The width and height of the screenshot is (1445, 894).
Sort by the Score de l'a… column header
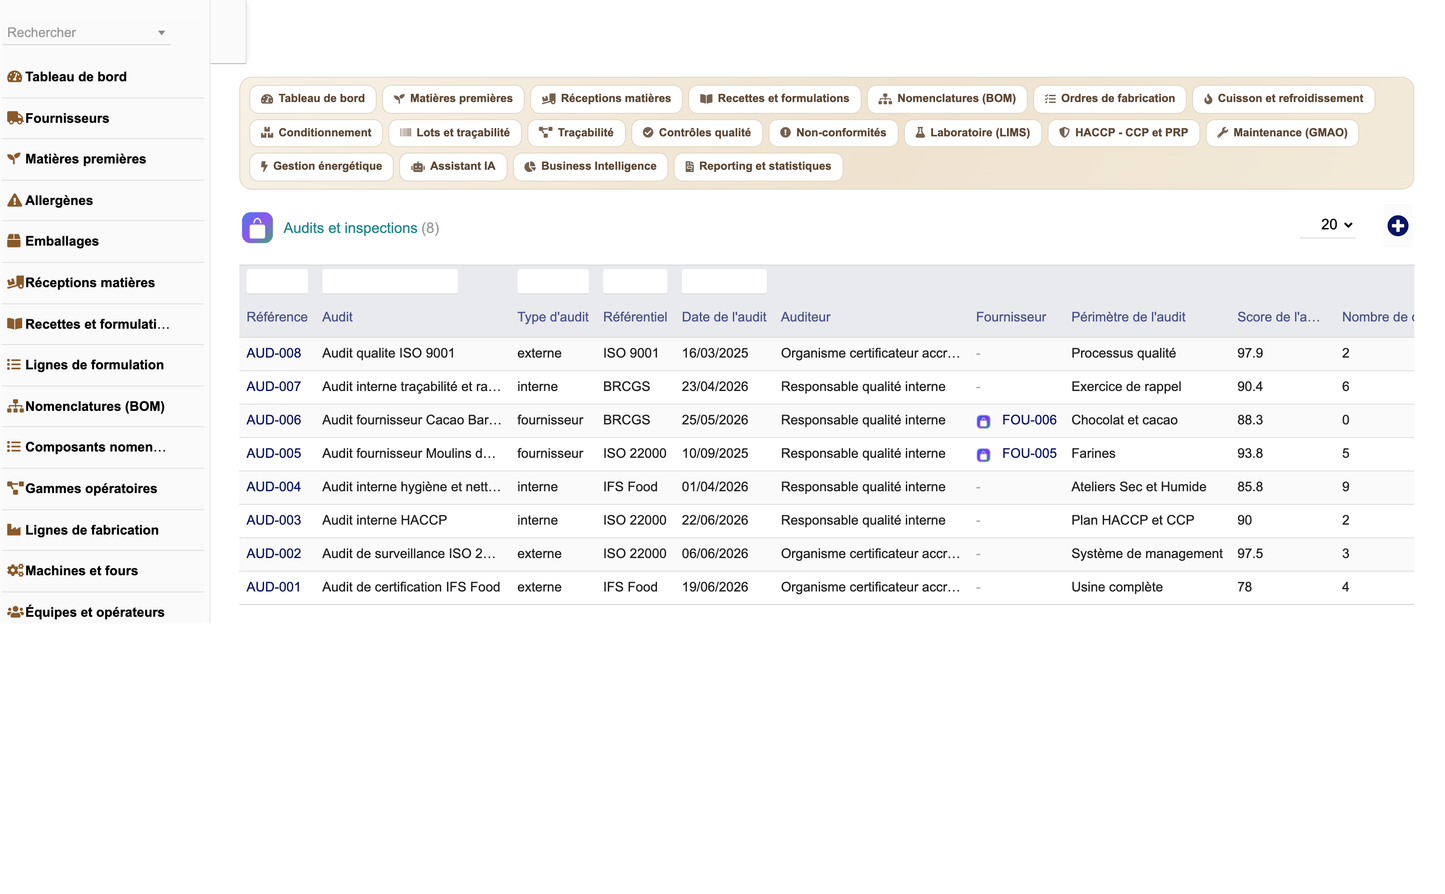[x=1278, y=317]
